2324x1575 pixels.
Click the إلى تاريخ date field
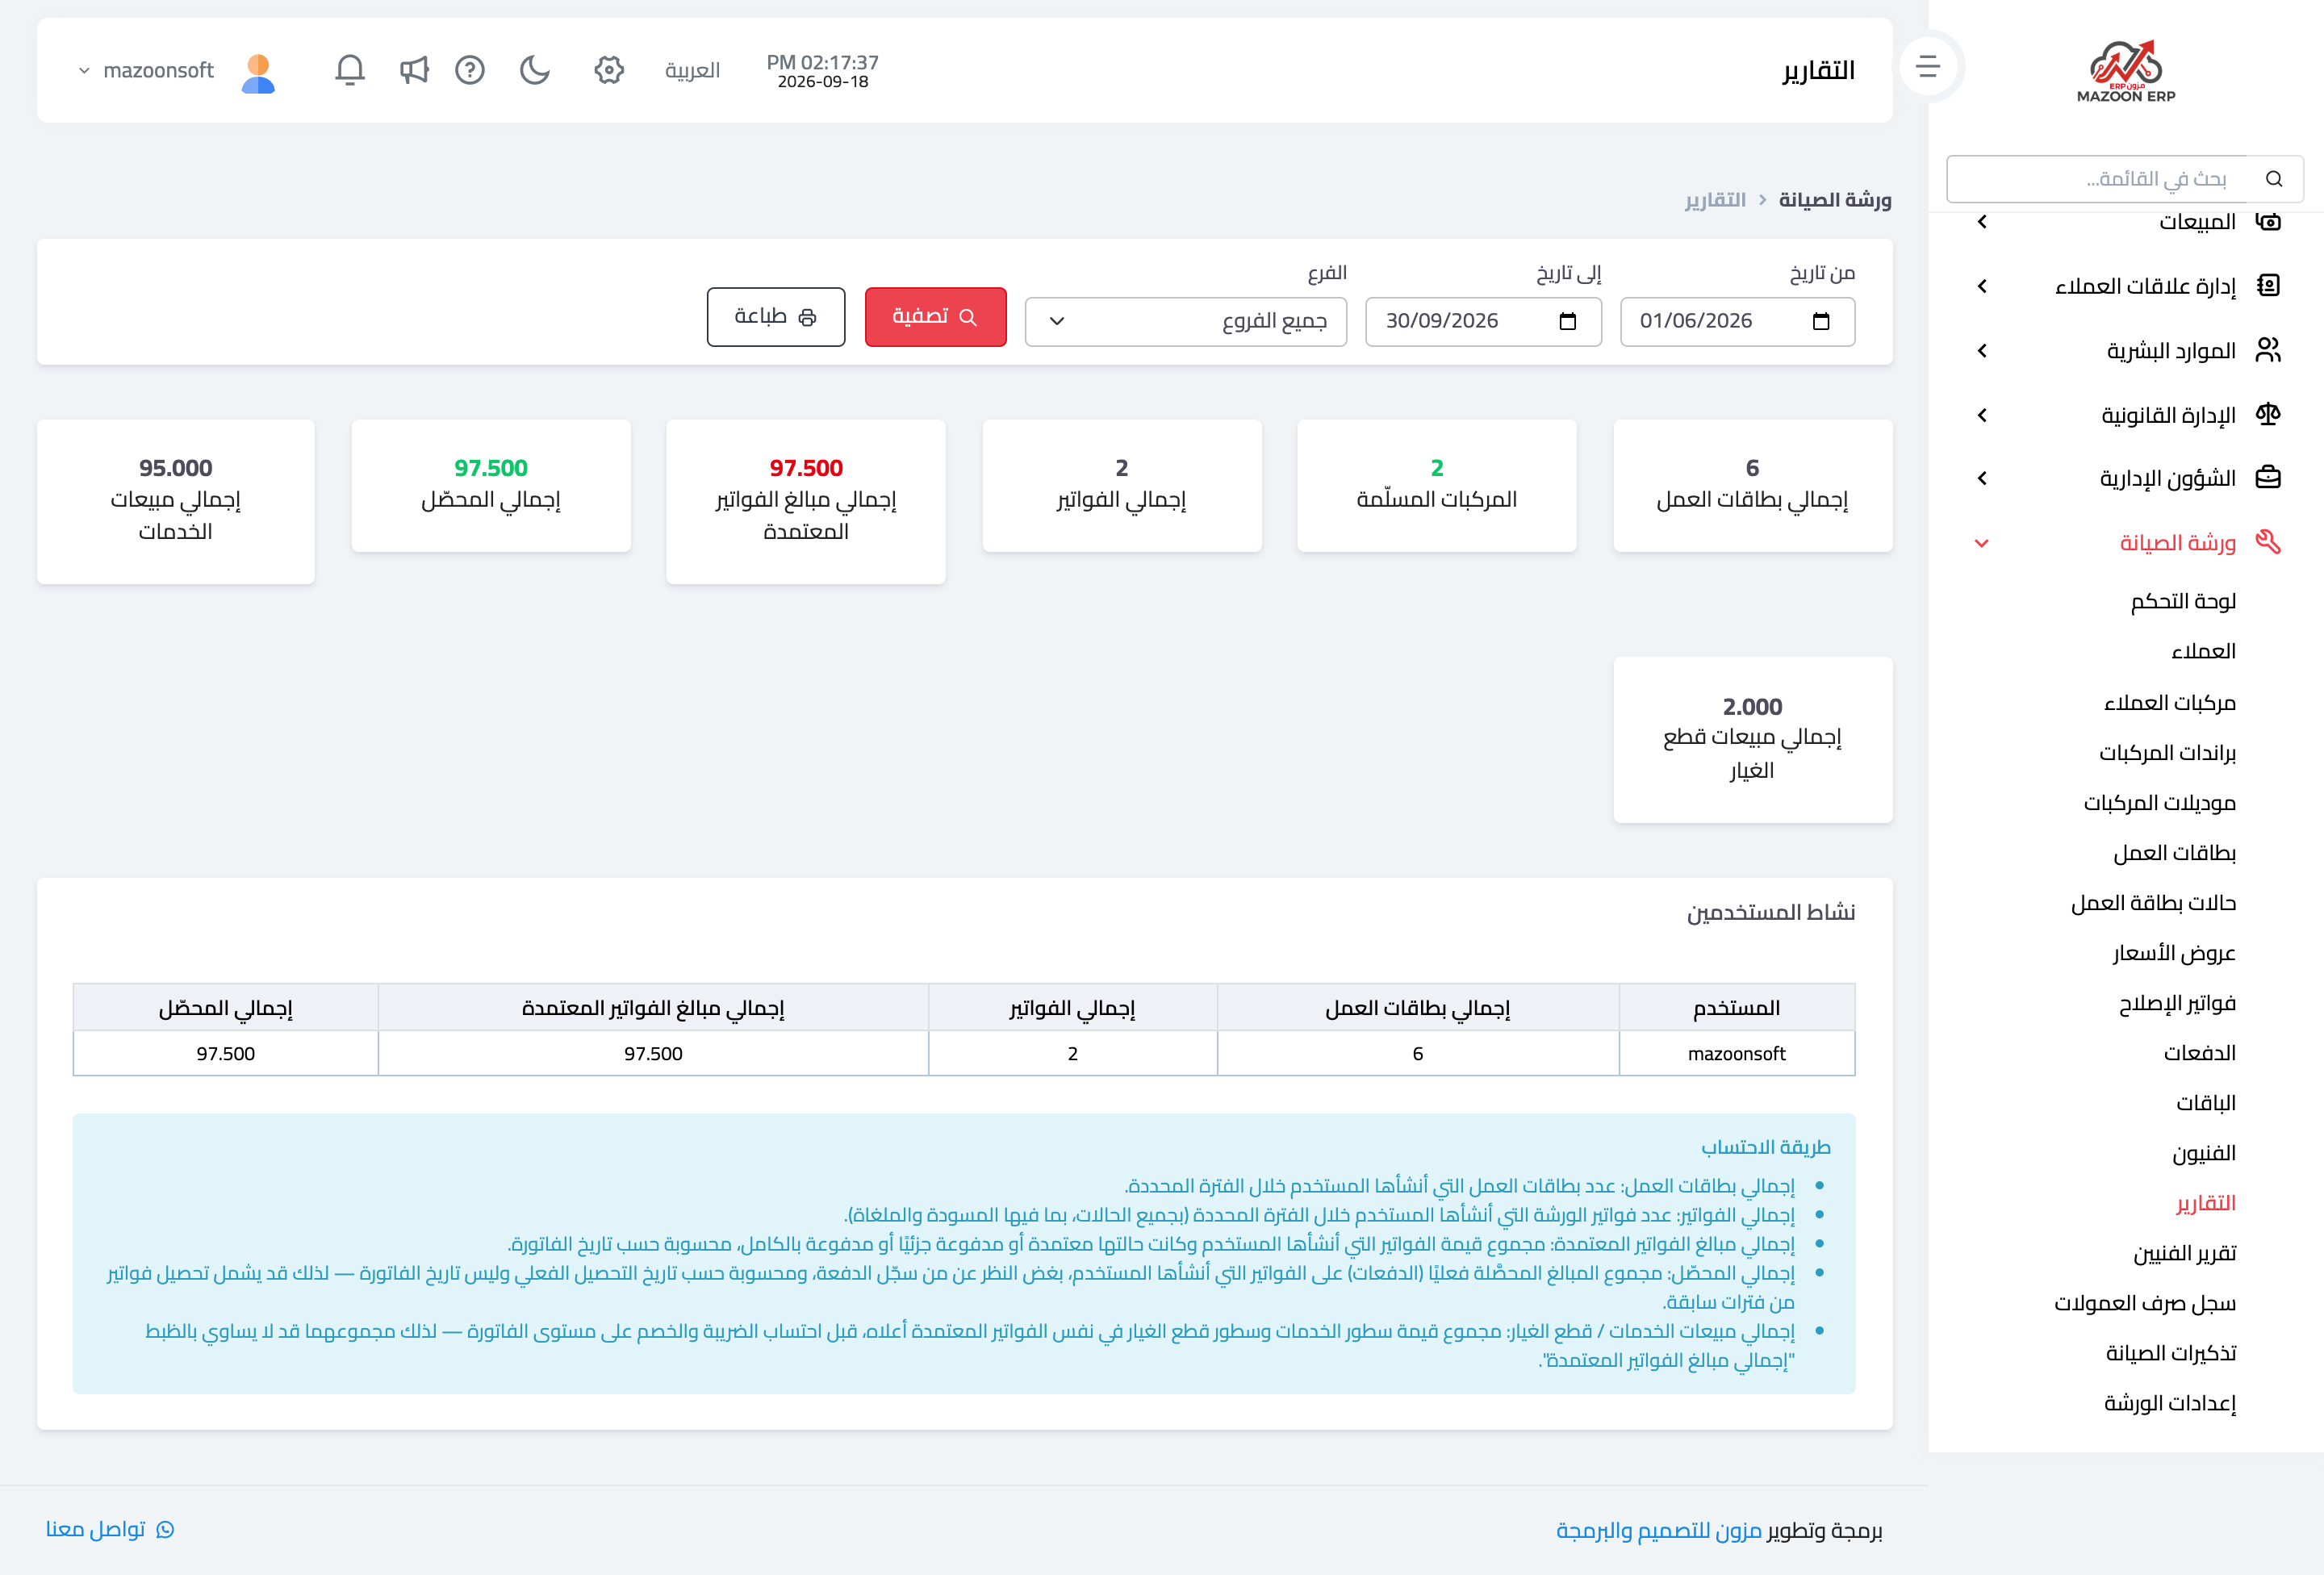point(1483,321)
